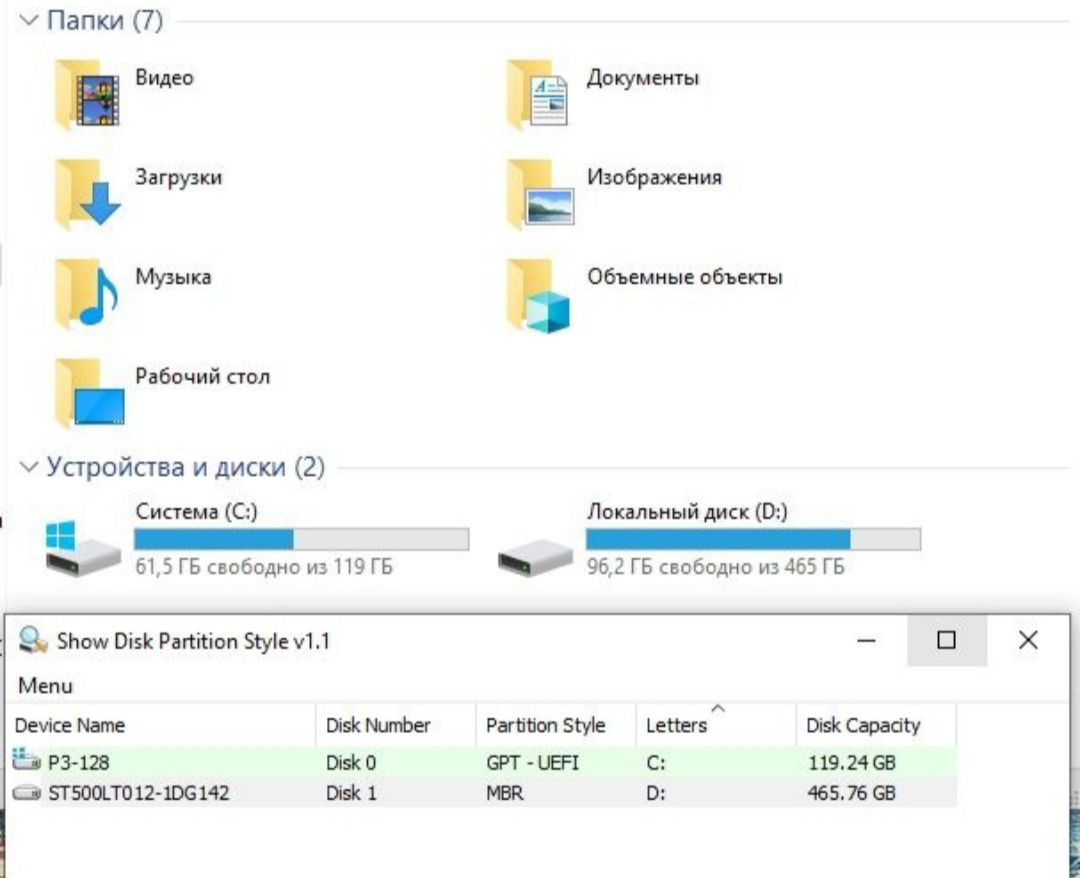Screen dimensions: 1080x878
Task: Select the Музыка folder label
Action: pos(173,277)
